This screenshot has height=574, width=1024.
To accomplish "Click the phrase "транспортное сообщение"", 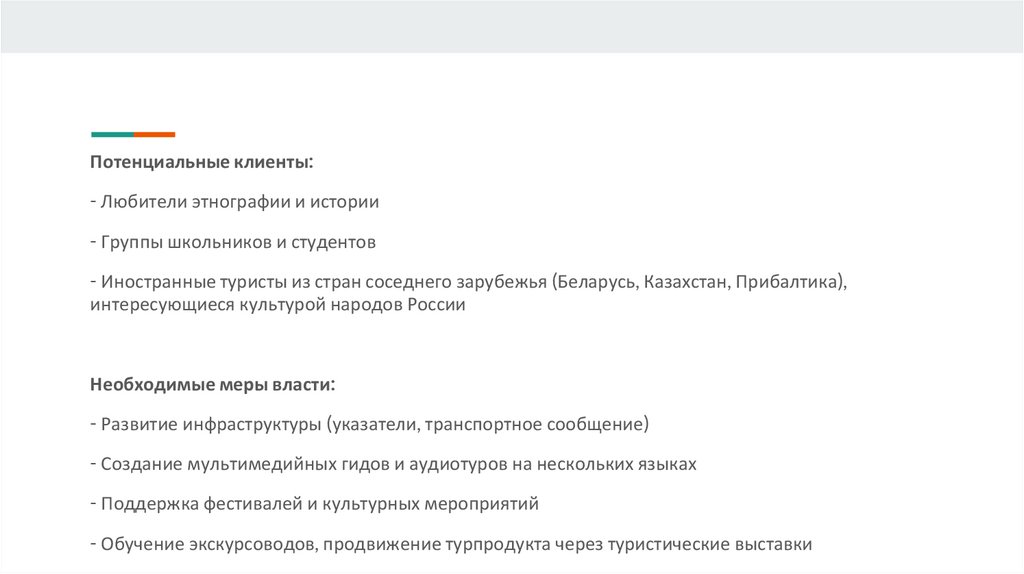I will (535, 424).
